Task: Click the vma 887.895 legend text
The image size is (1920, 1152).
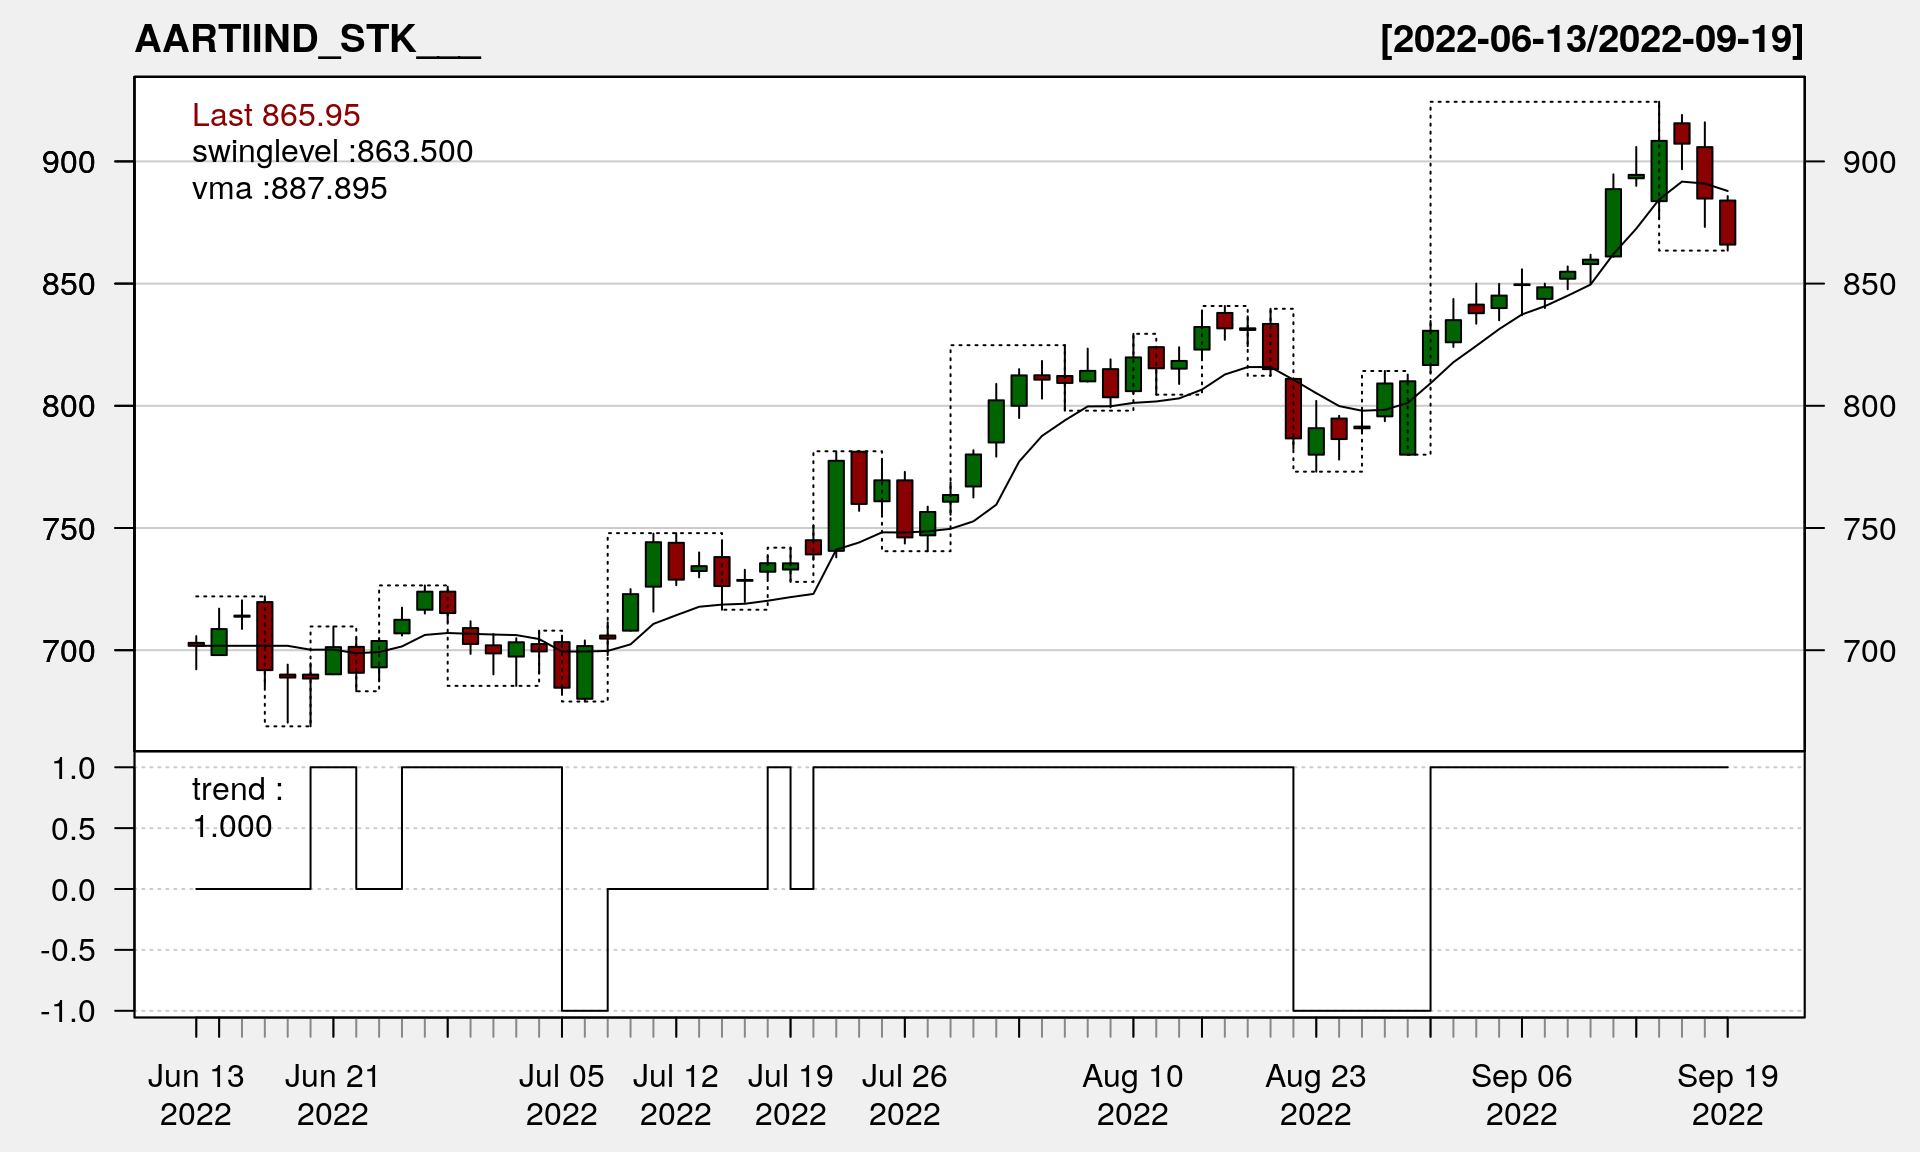Action: click(289, 189)
